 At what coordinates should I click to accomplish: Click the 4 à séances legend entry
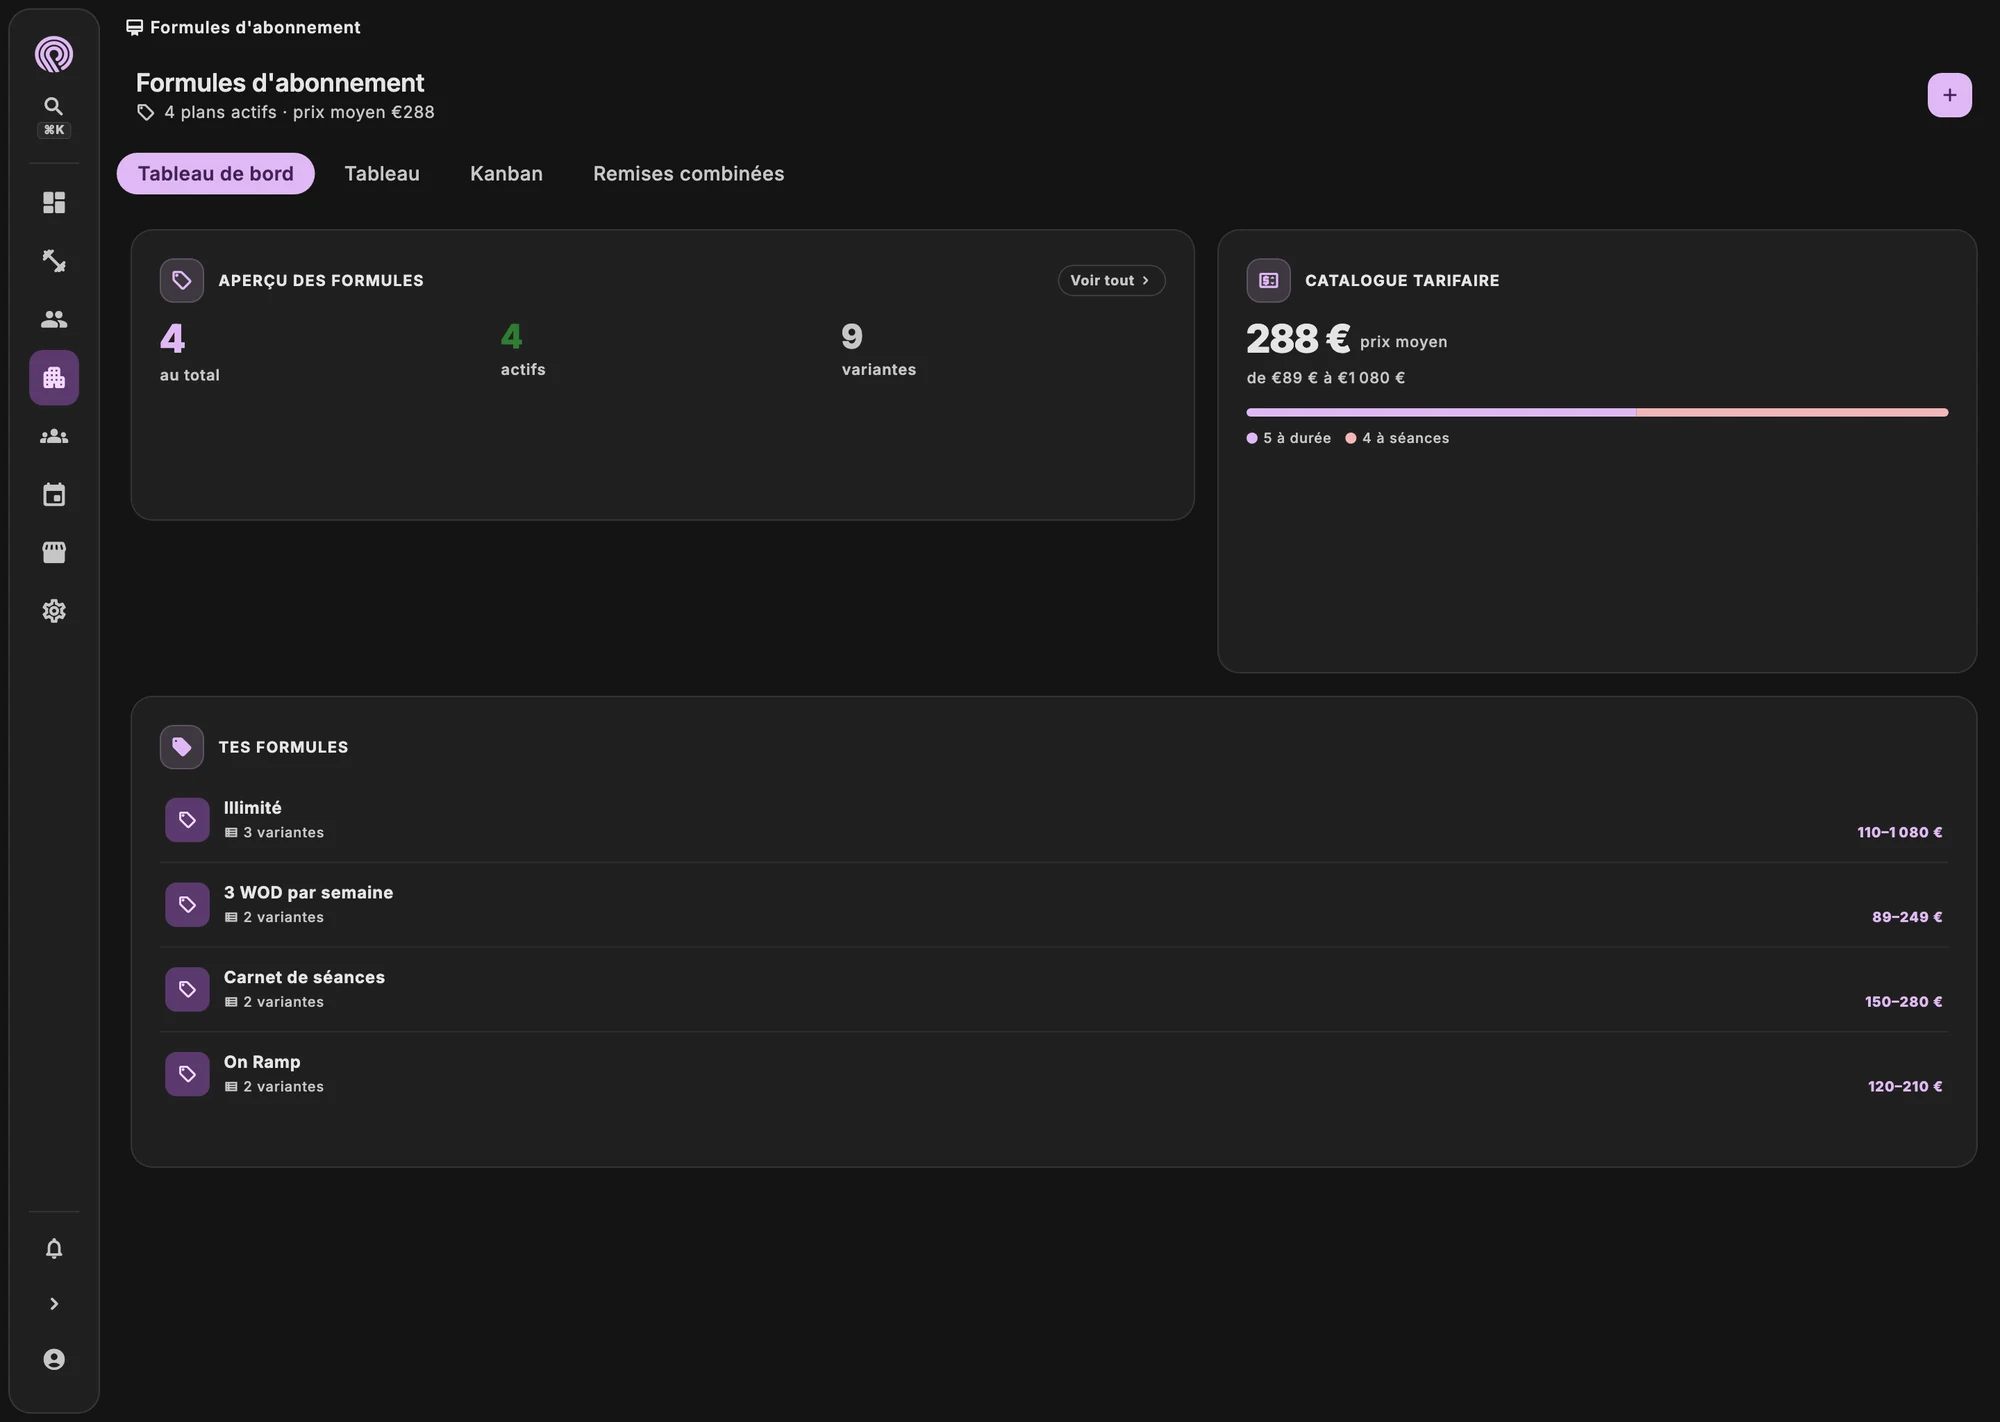pyautogui.click(x=1397, y=438)
